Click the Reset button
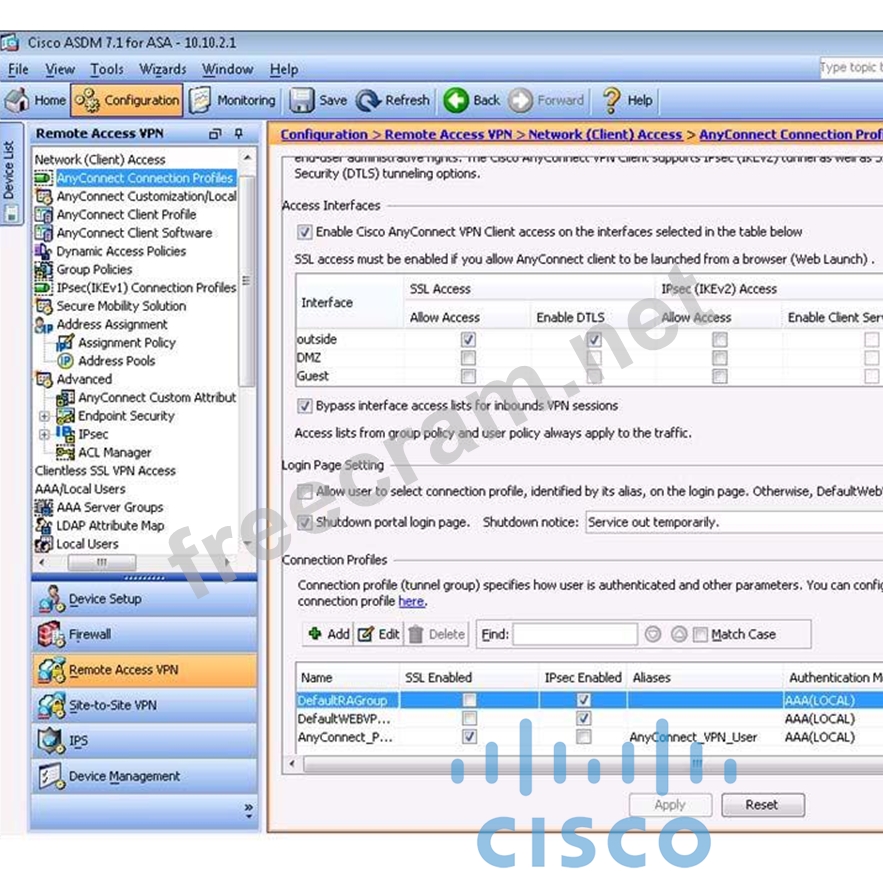883x871 pixels. pos(761,804)
